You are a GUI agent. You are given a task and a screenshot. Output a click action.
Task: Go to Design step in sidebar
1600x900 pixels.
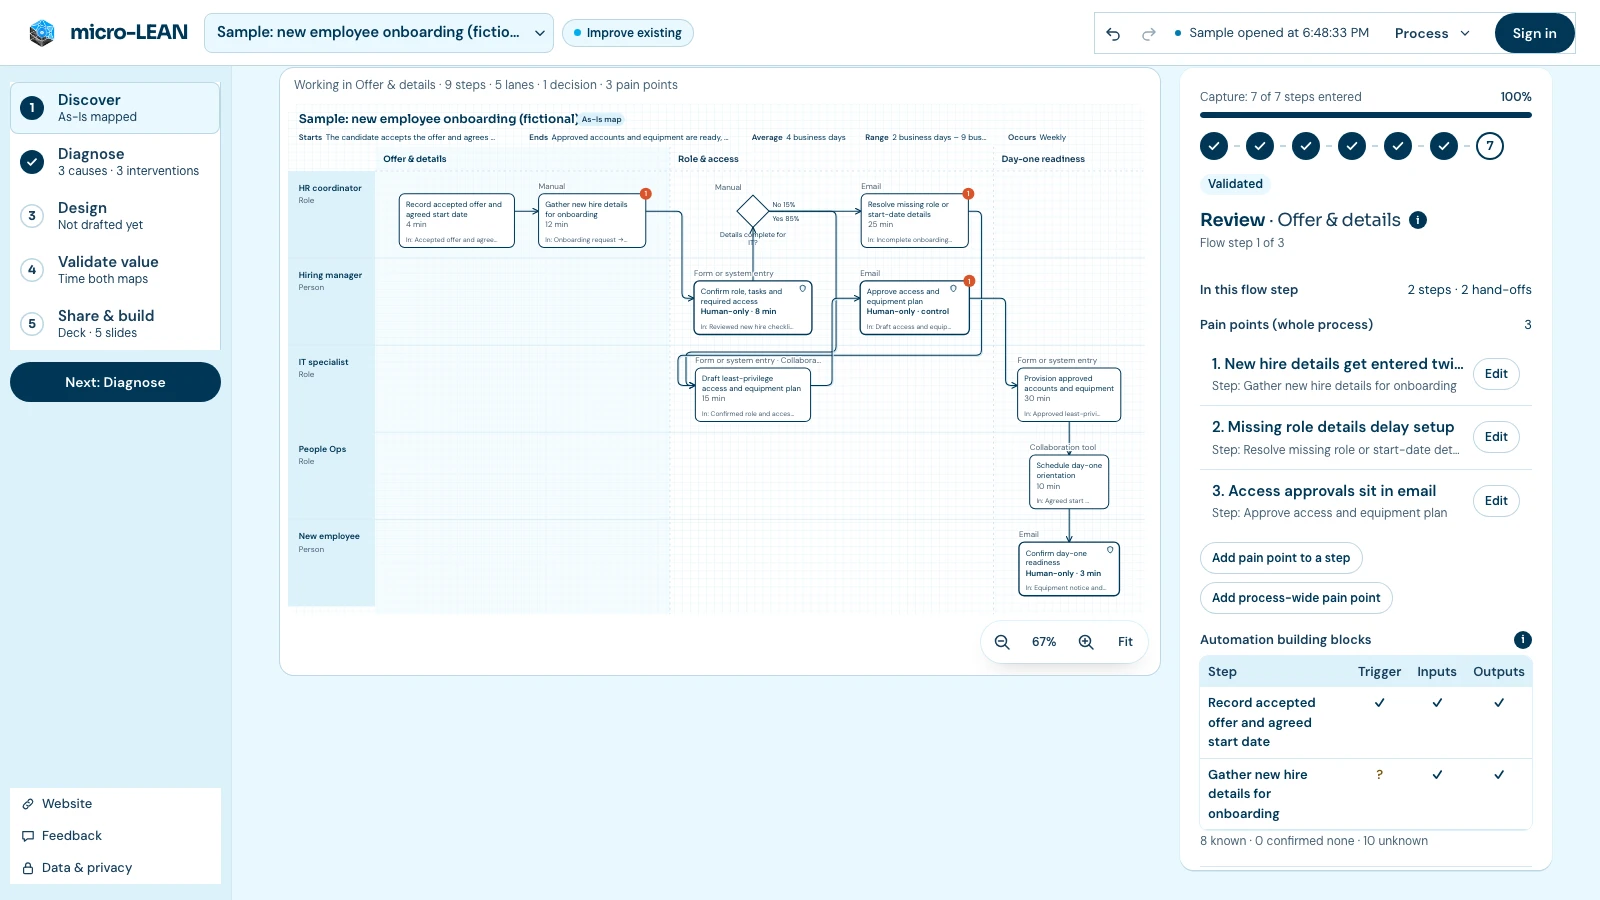[115, 216]
